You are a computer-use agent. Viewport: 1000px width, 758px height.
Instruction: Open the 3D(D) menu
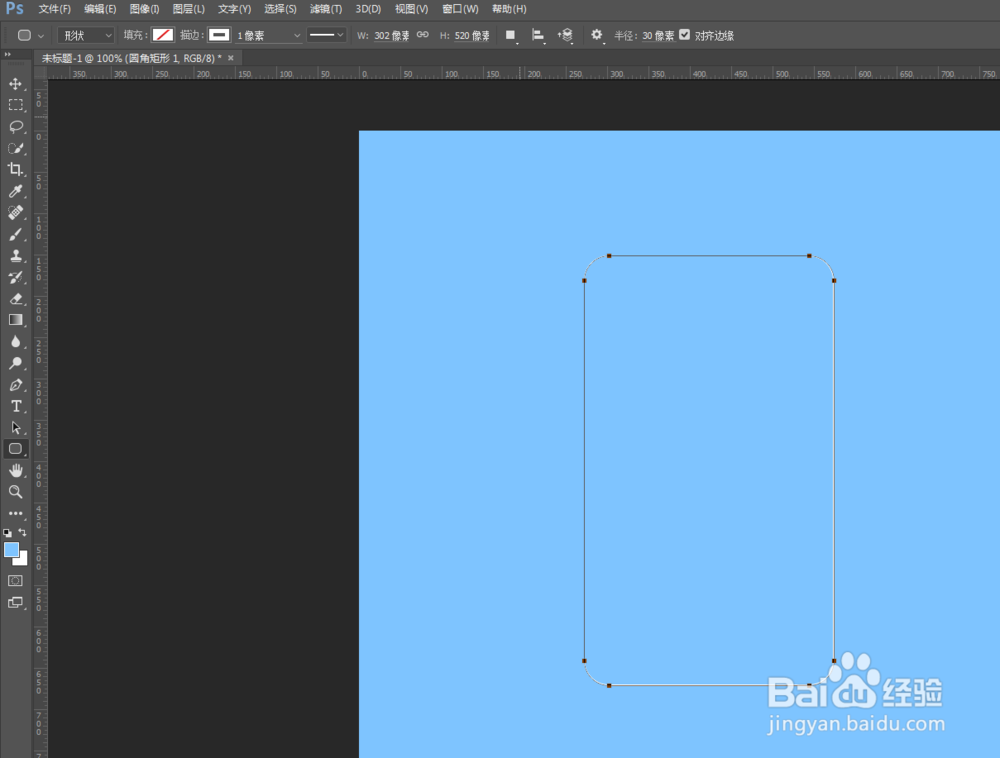368,9
